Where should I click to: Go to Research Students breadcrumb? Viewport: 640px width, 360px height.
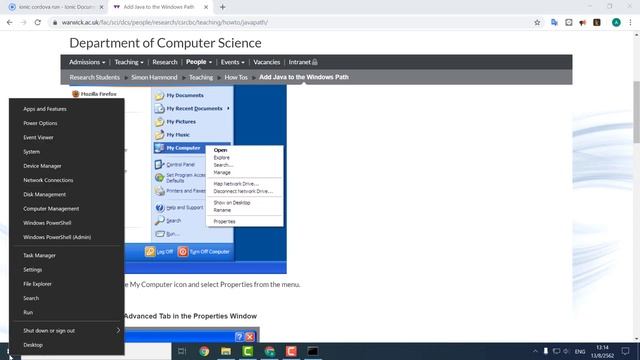click(x=94, y=77)
